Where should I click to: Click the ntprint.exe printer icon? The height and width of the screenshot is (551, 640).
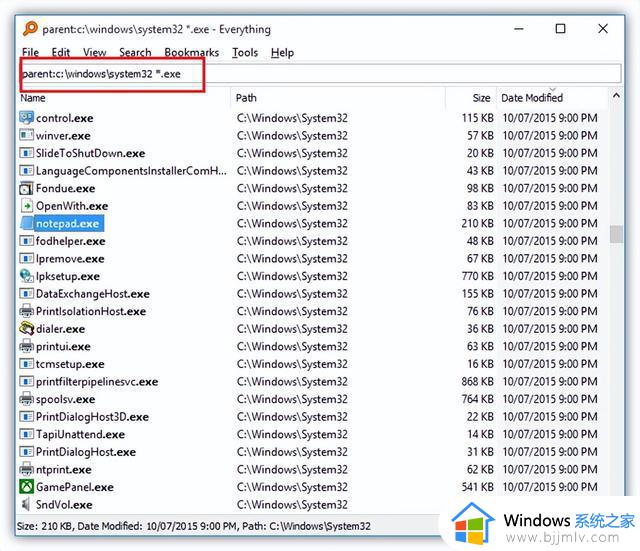click(x=27, y=469)
